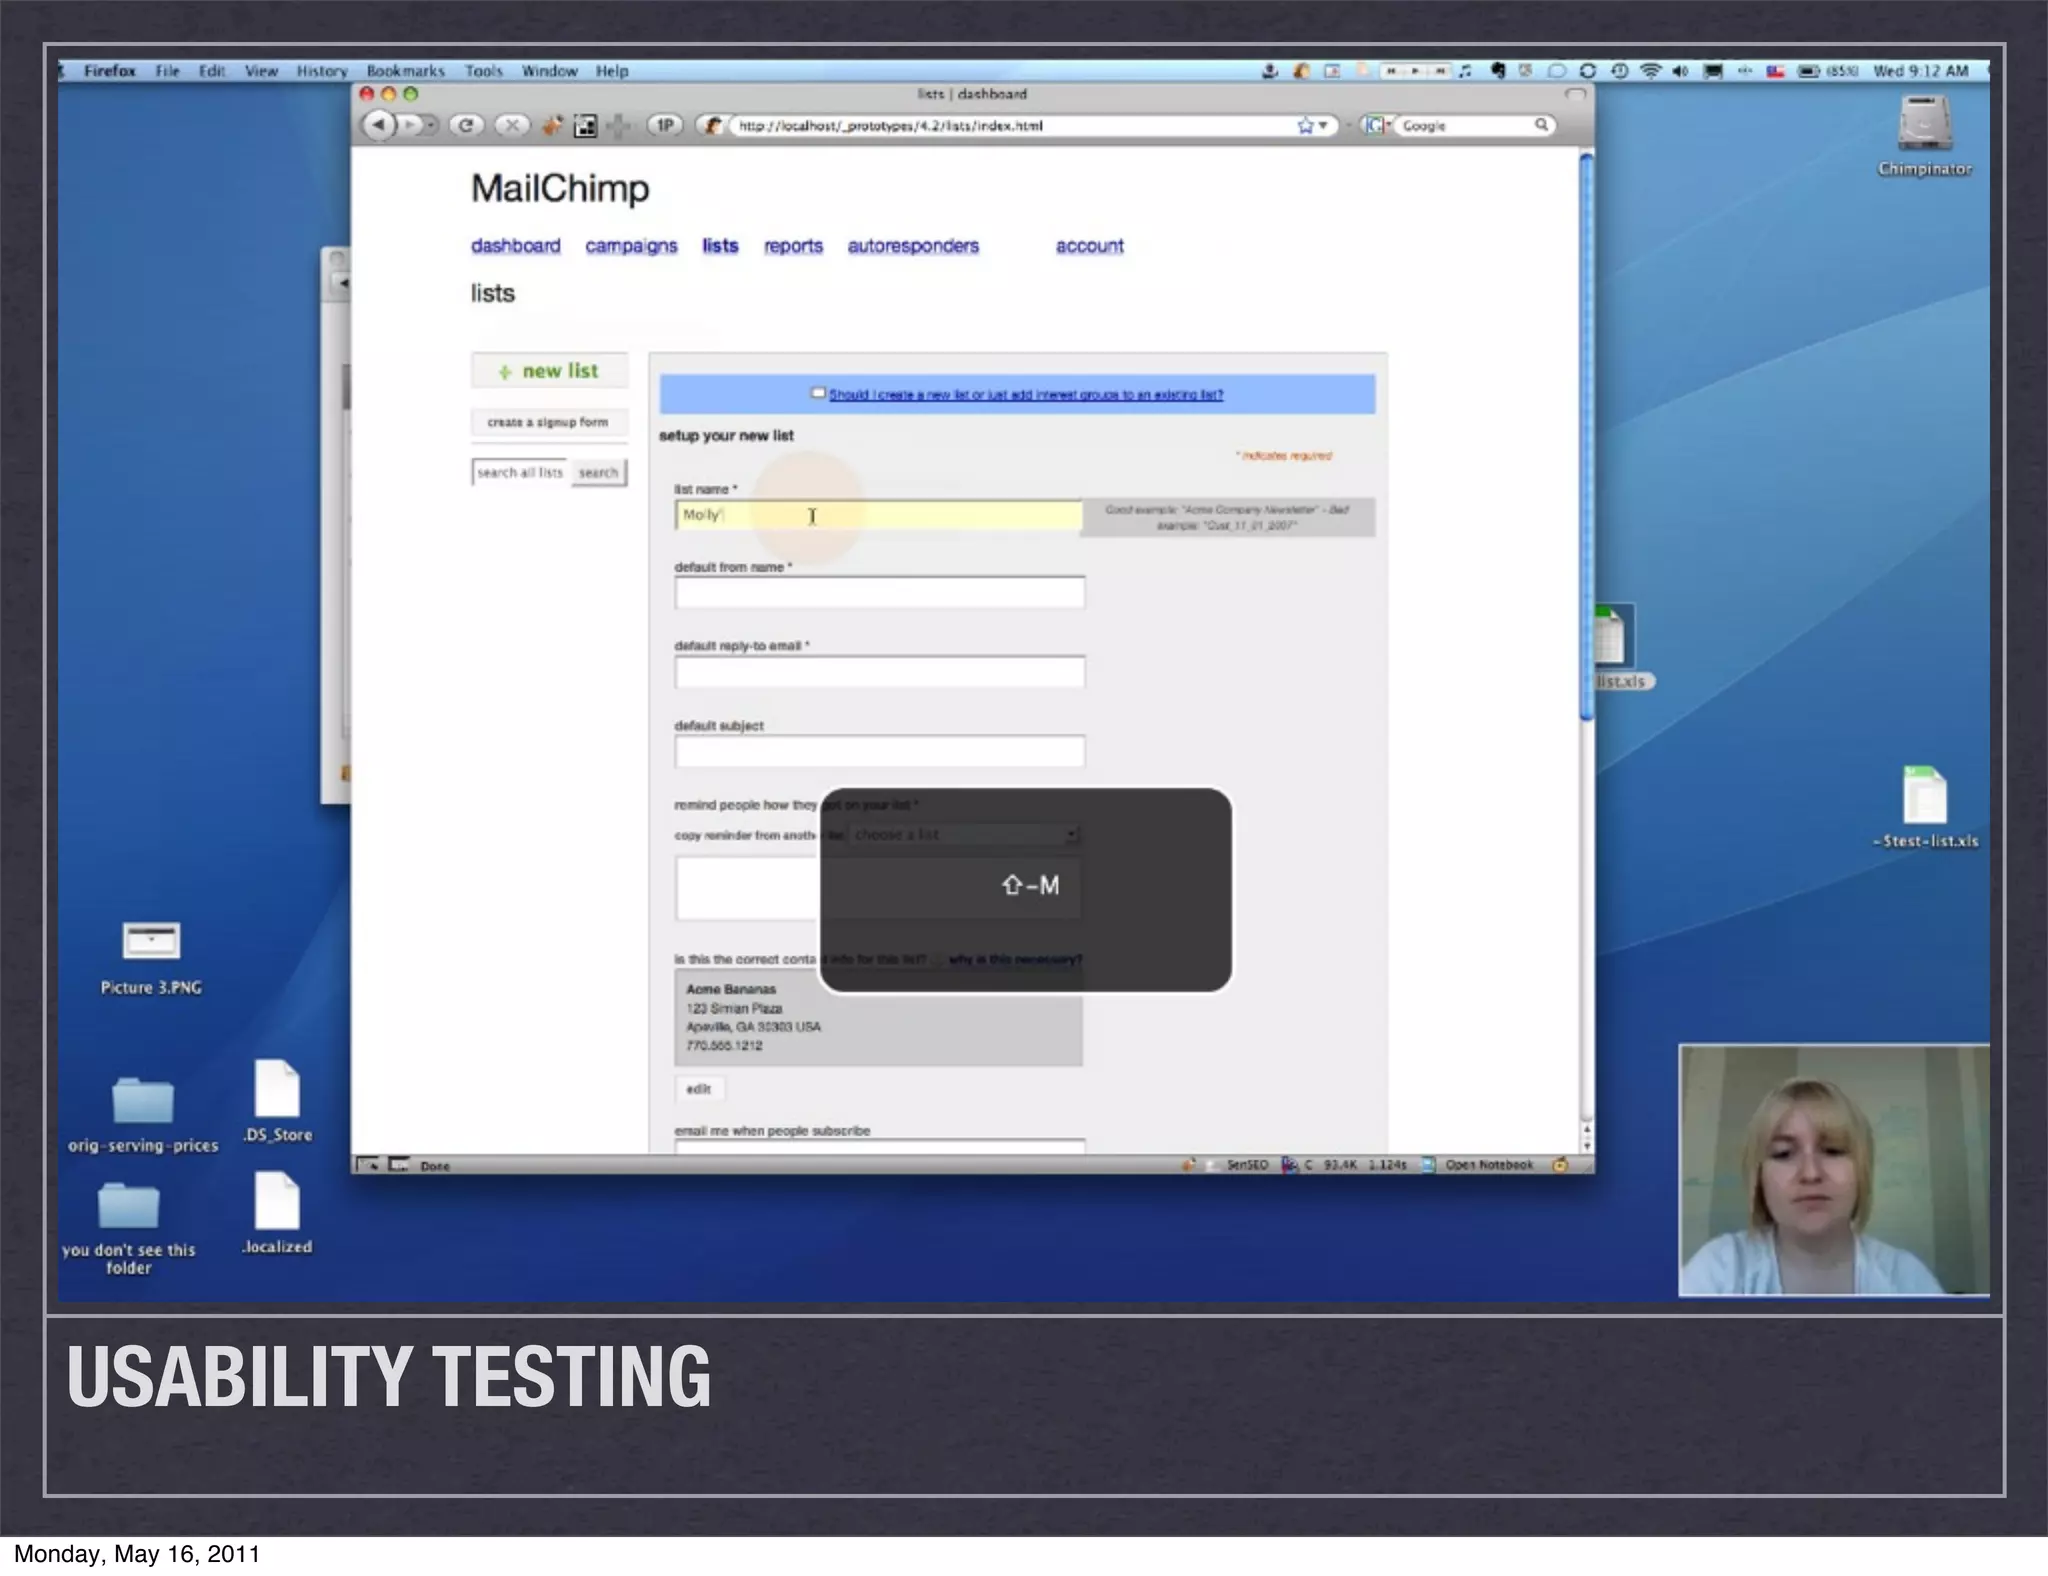Click the search magnifier icon
Viewport: 2048px width, 1576px height.
click(x=1541, y=125)
